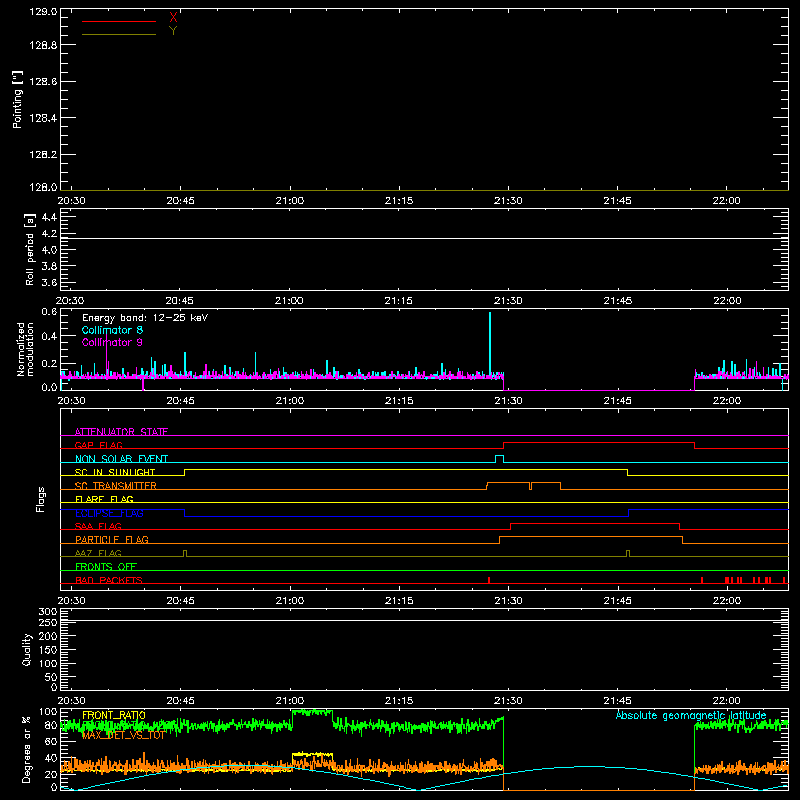800x800 pixels.
Task: Click the short NON_SOLAR_EVENT pulse near 21:29
Action: click(x=499, y=458)
